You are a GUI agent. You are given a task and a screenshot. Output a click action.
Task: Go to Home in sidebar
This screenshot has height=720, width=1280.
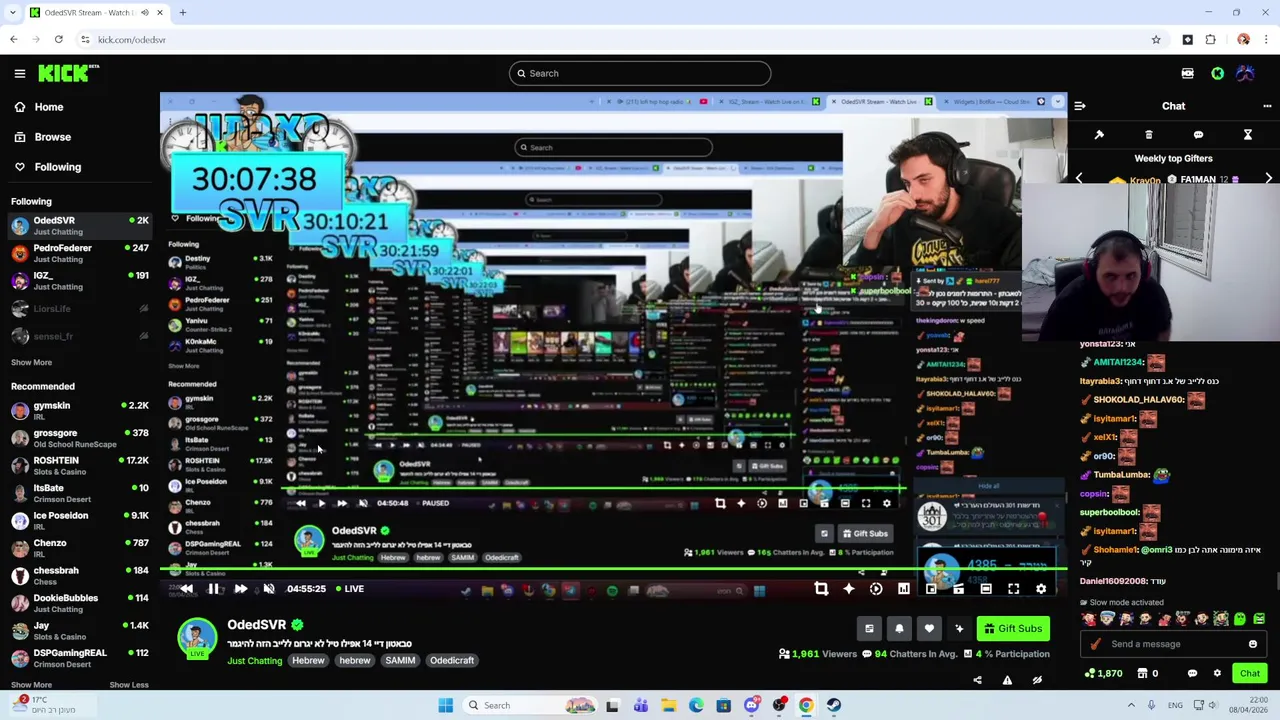pos(38,107)
